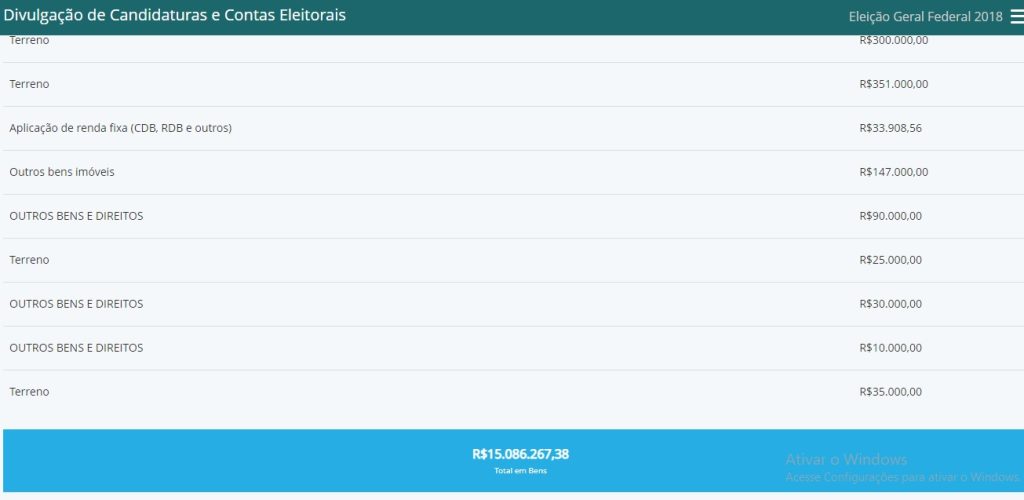Viewport: 1024px width, 500px height.
Task: Click the R$147.000,00 amount
Action: click(893, 172)
